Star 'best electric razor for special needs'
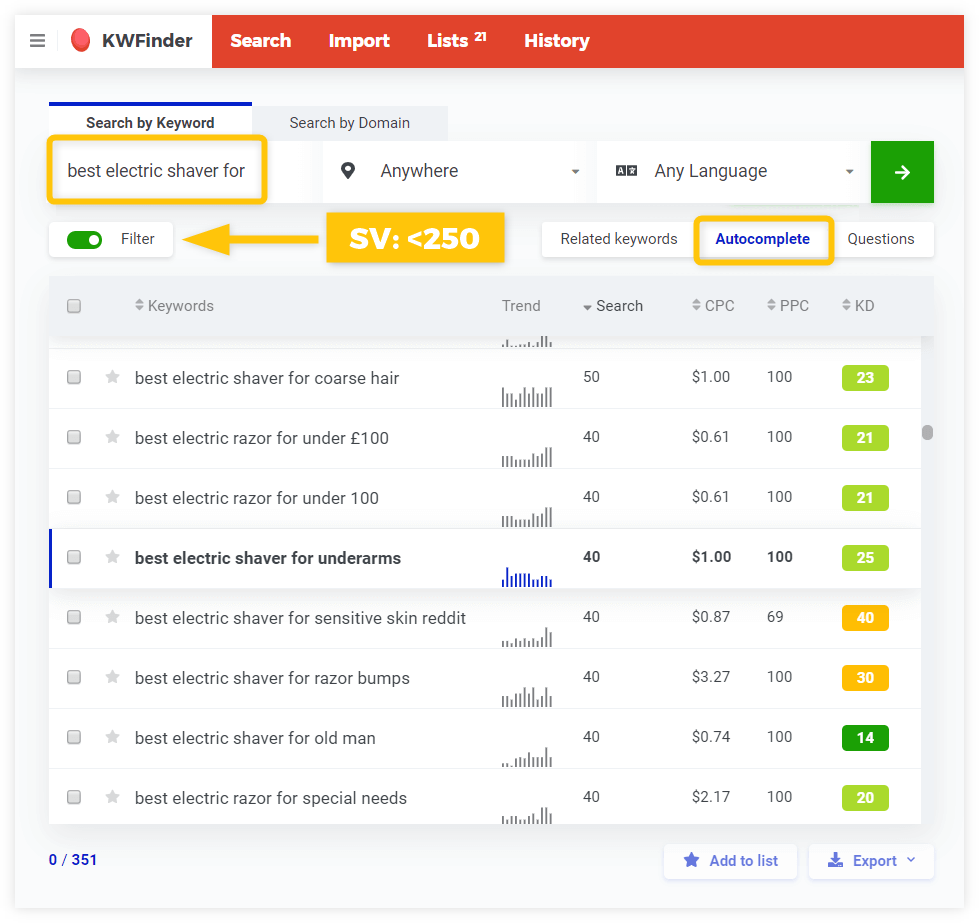Image resolution: width=979 pixels, height=923 pixels. pos(112,796)
